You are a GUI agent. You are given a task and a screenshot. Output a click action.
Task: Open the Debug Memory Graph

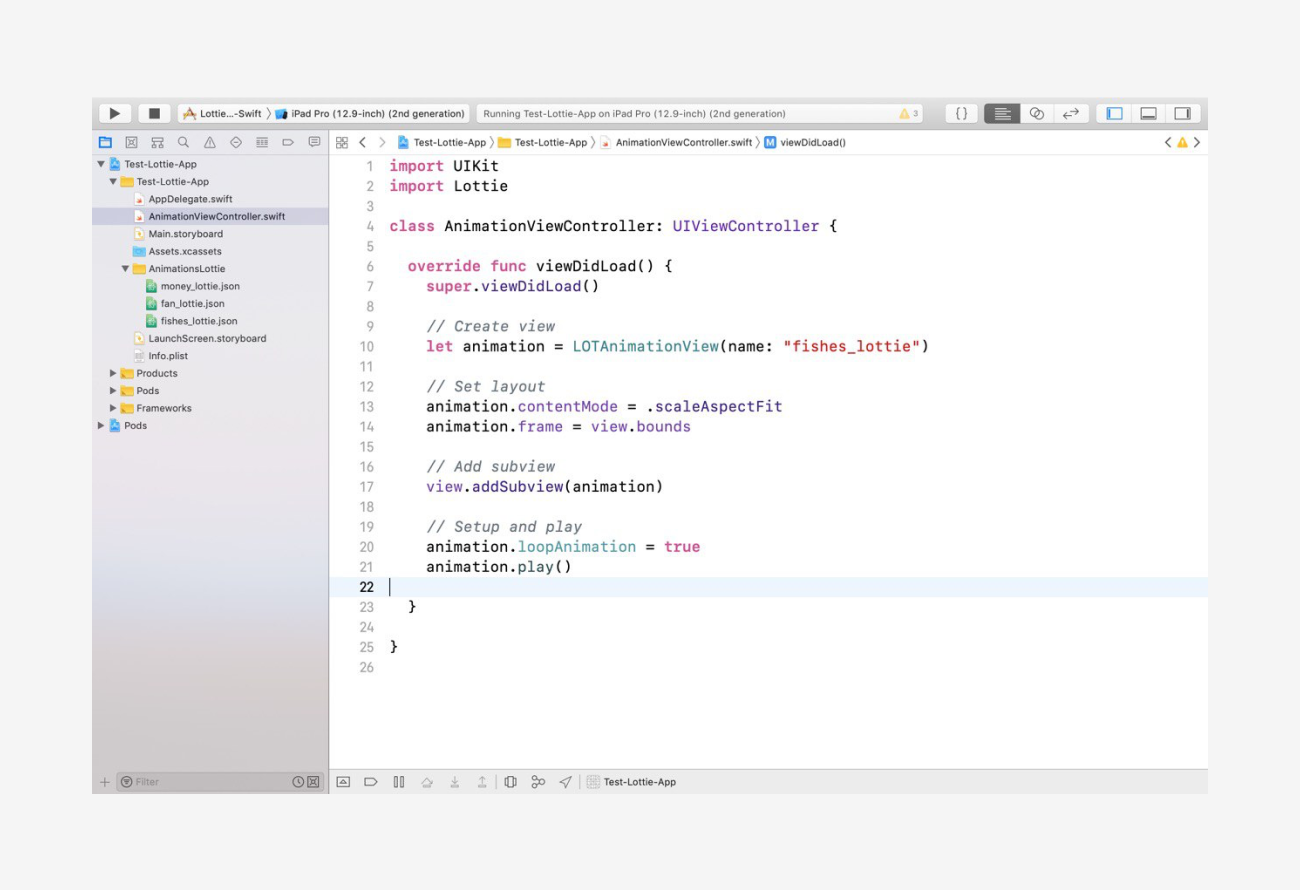(538, 782)
